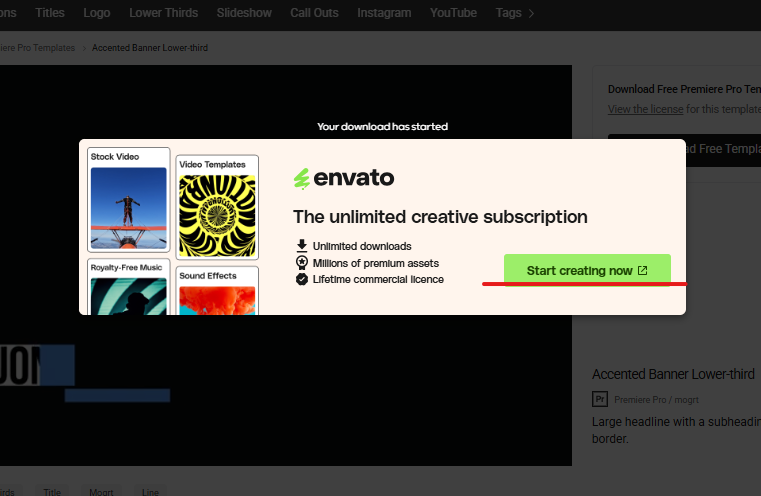The width and height of the screenshot is (761, 496).
Task: Click the Lifetime commercial licence checkmark icon
Action: 302,279
